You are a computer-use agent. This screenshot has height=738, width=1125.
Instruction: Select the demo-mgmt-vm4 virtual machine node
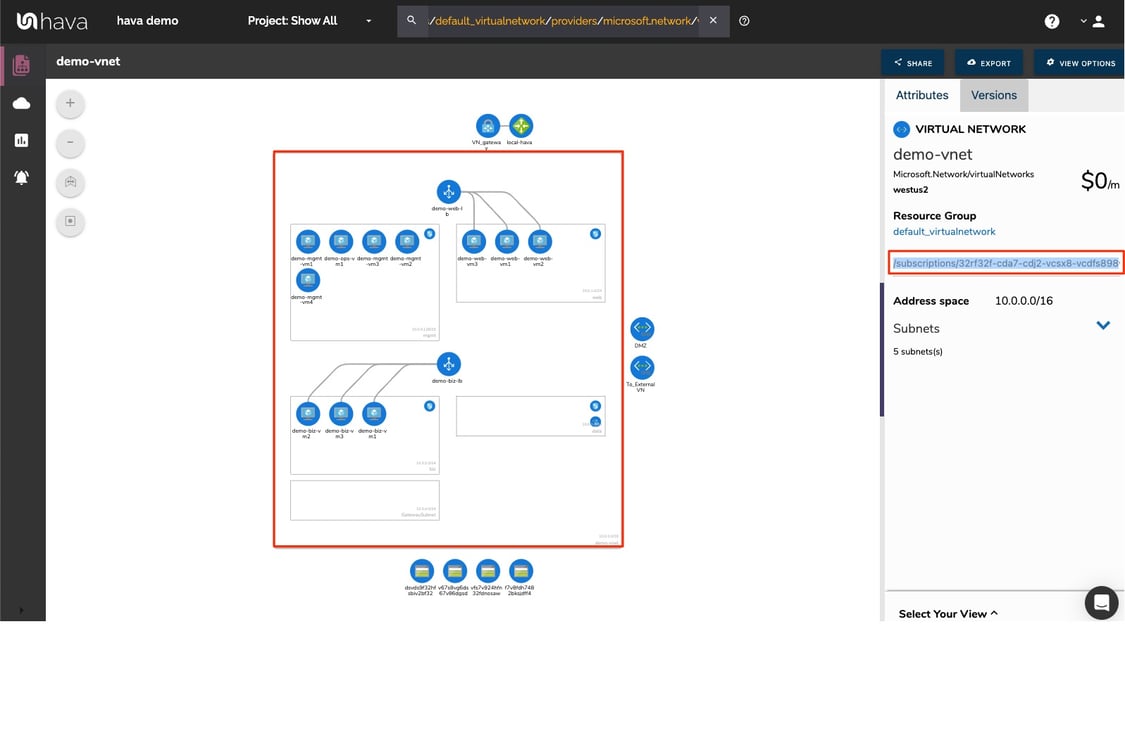(x=307, y=281)
